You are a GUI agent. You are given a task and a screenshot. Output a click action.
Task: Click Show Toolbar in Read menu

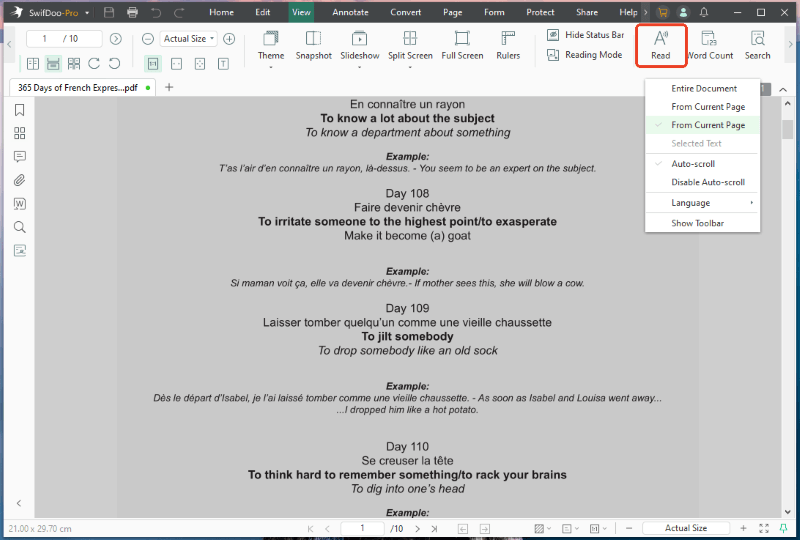pyautogui.click(x=703, y=223)
